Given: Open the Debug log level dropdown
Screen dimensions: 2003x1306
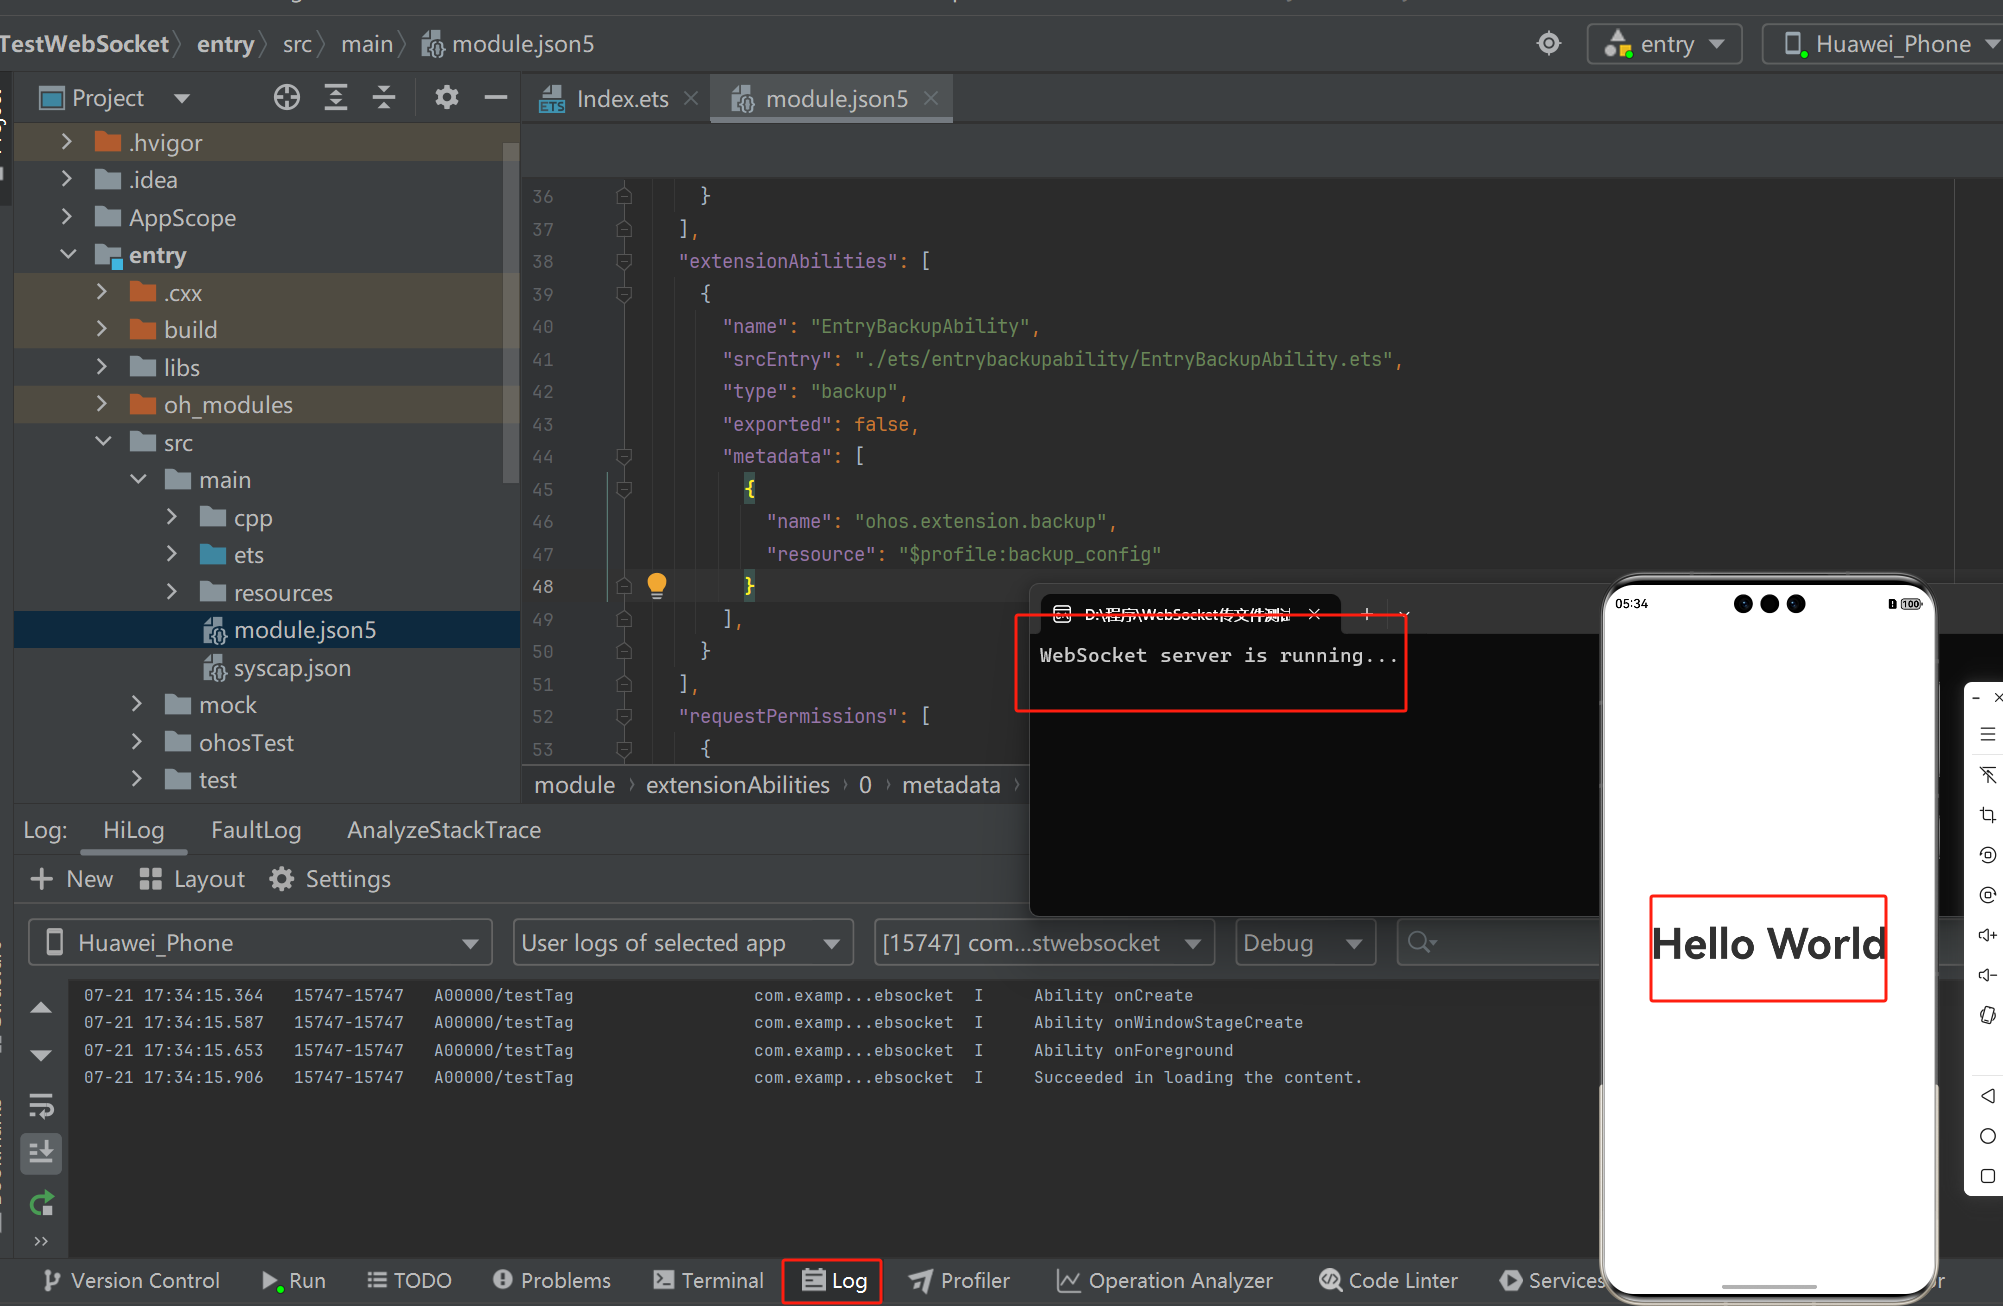Looking at the screenshot, I should pyautogui.click(x=1305, y=942).
